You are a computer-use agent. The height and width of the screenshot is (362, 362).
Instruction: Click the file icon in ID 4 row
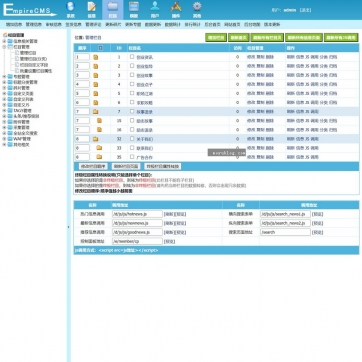[x=96, y=84]
